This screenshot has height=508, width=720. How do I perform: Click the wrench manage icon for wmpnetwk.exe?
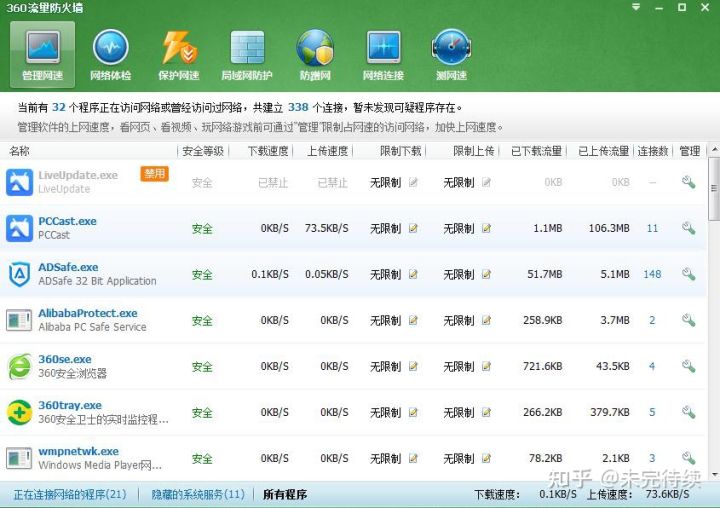pos(688,458)
